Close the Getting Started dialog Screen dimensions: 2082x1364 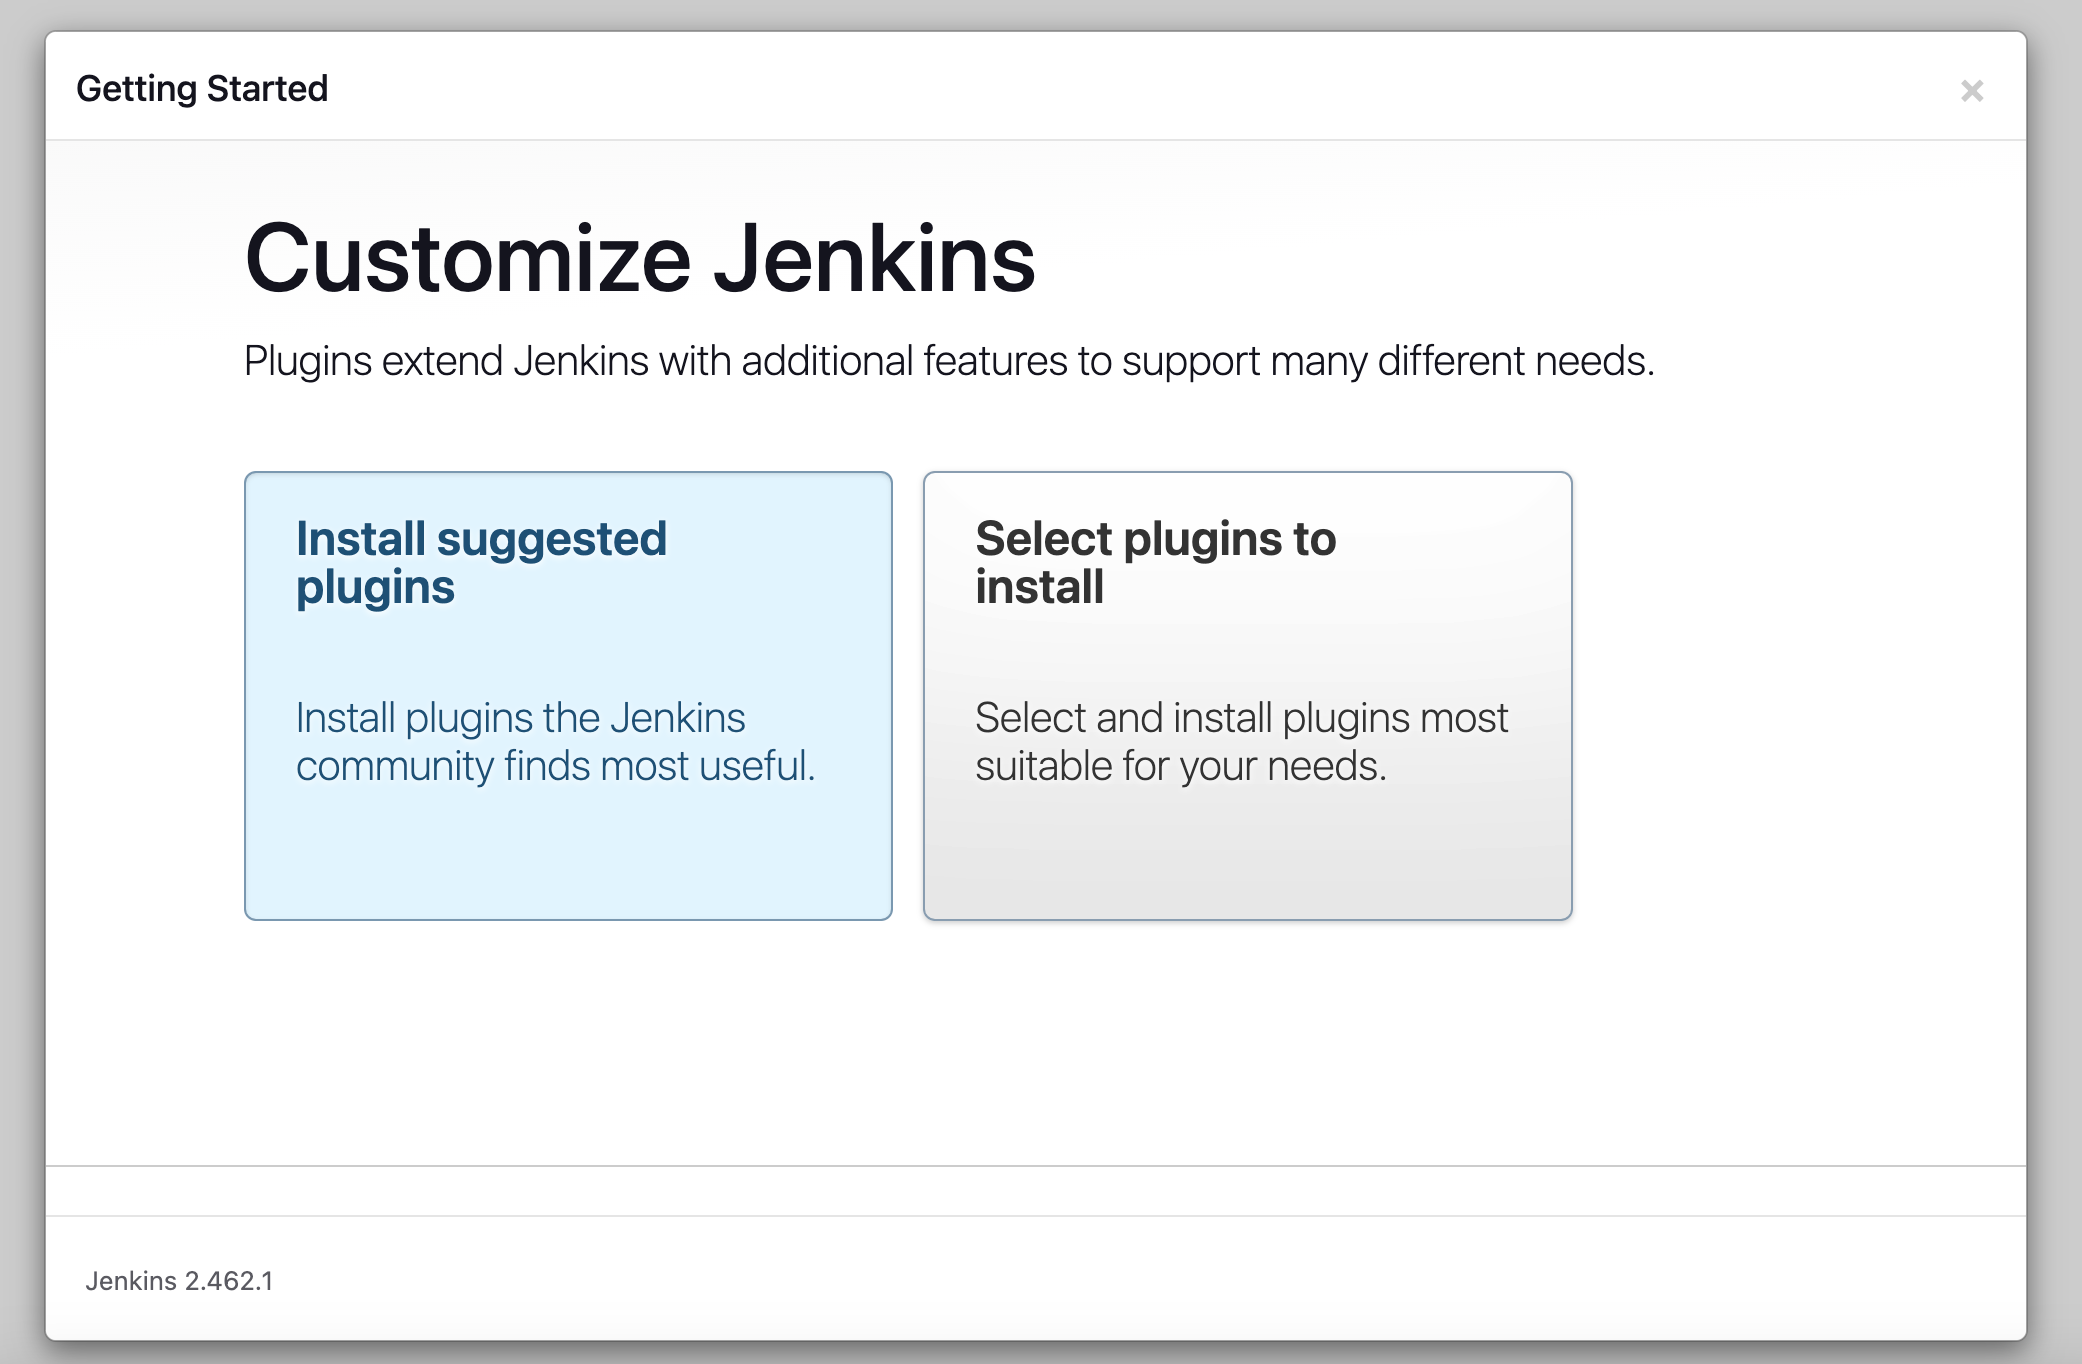tap(1971, 91)
